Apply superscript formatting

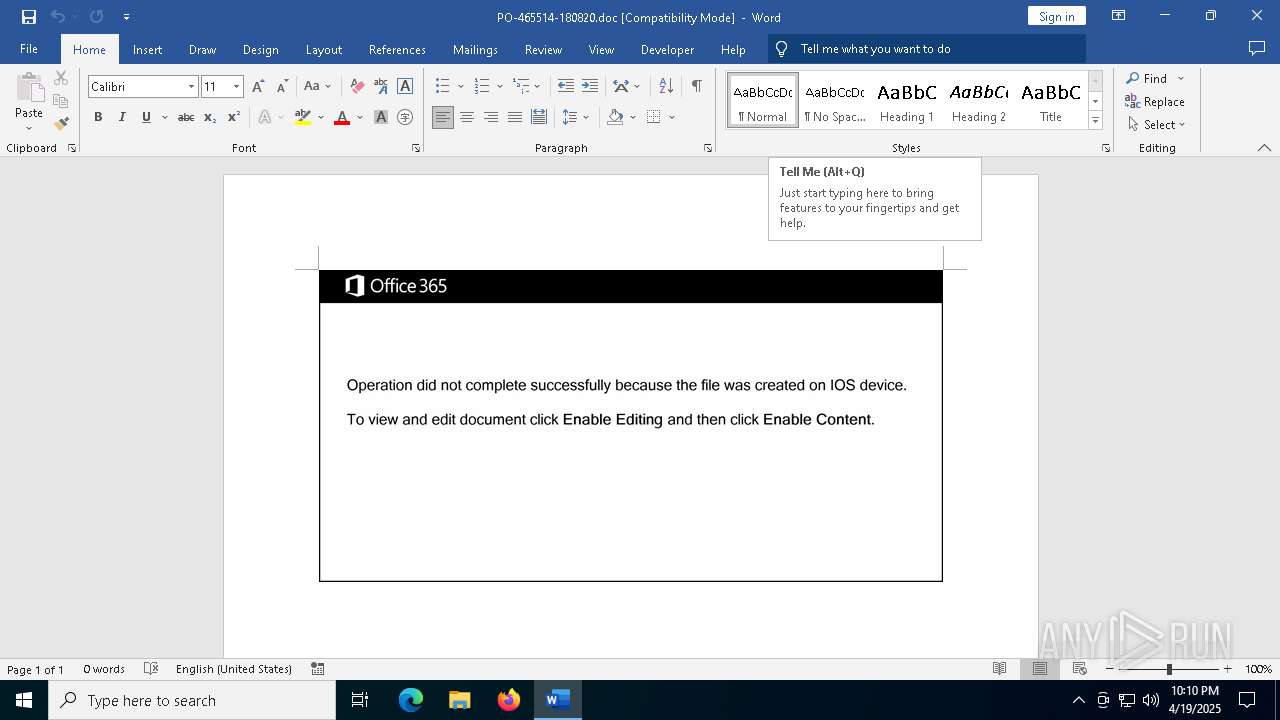(x=234, y=117)
